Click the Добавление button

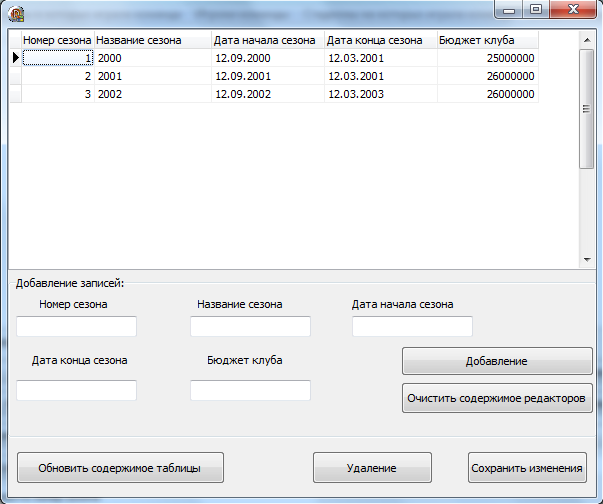point(497,361)
